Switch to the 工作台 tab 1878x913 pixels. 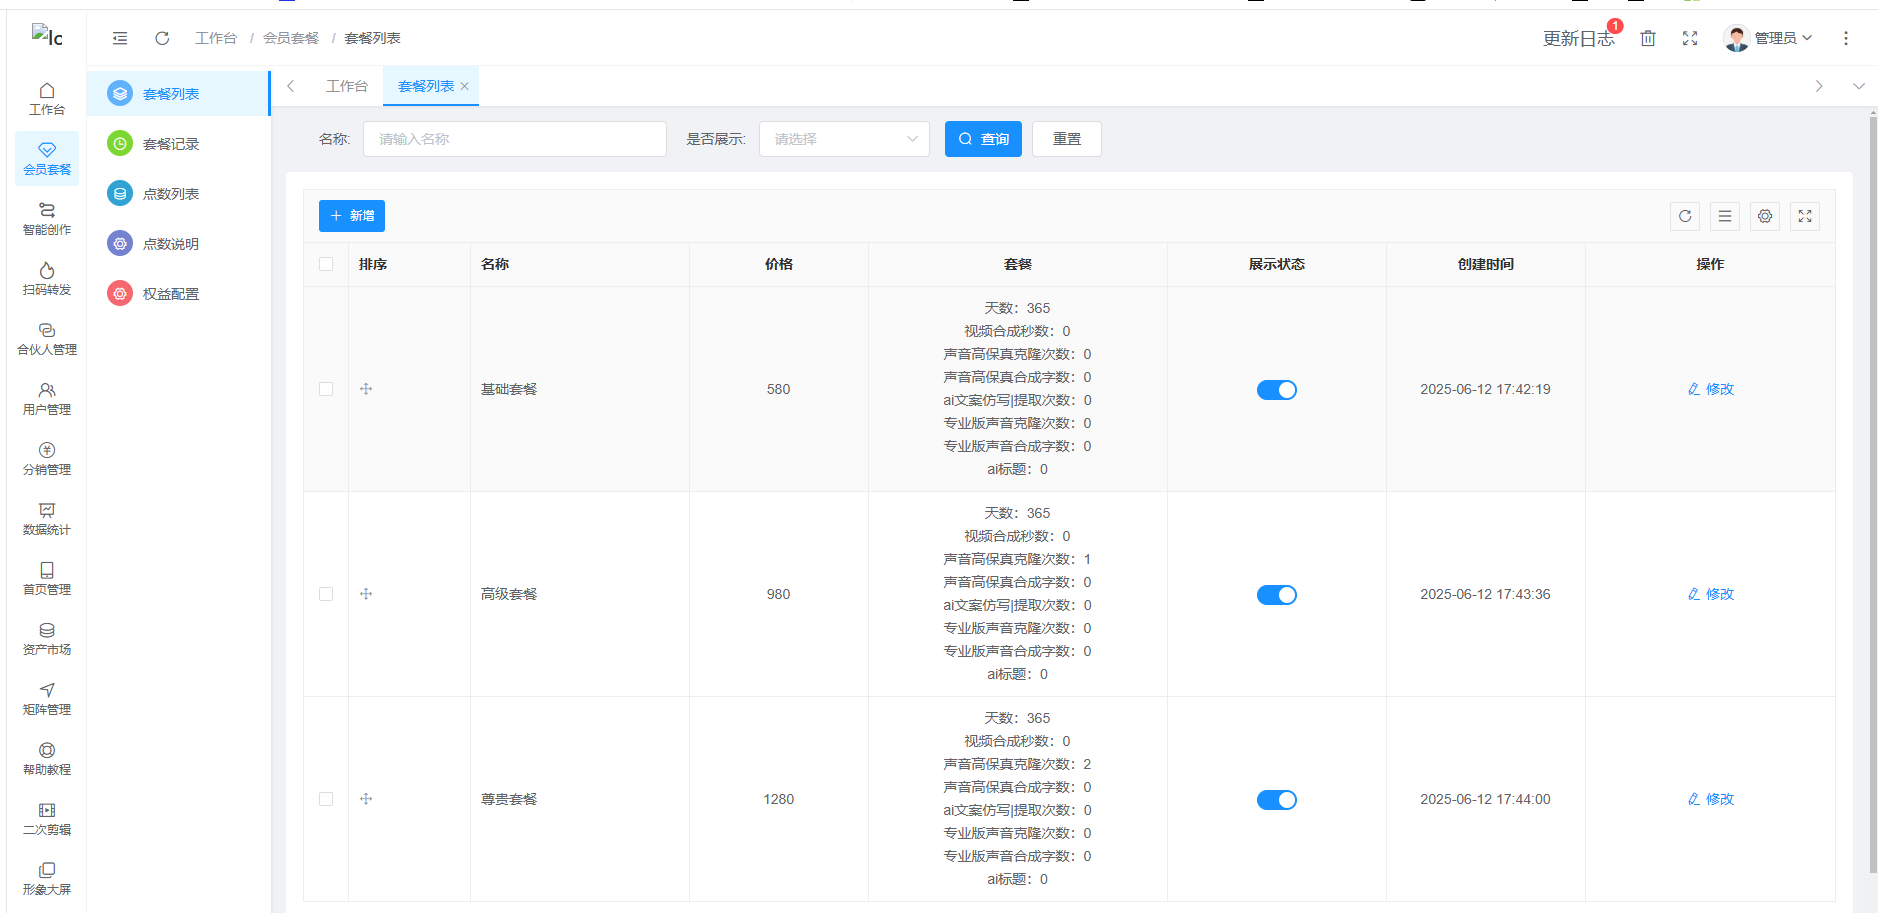[x=346, y=86]
